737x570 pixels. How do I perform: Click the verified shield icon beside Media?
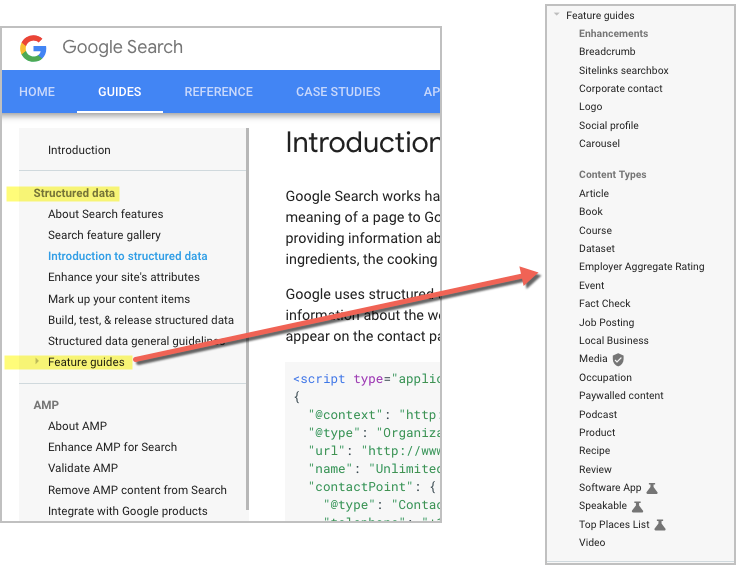pyautogui.click(x=618, y=359)
